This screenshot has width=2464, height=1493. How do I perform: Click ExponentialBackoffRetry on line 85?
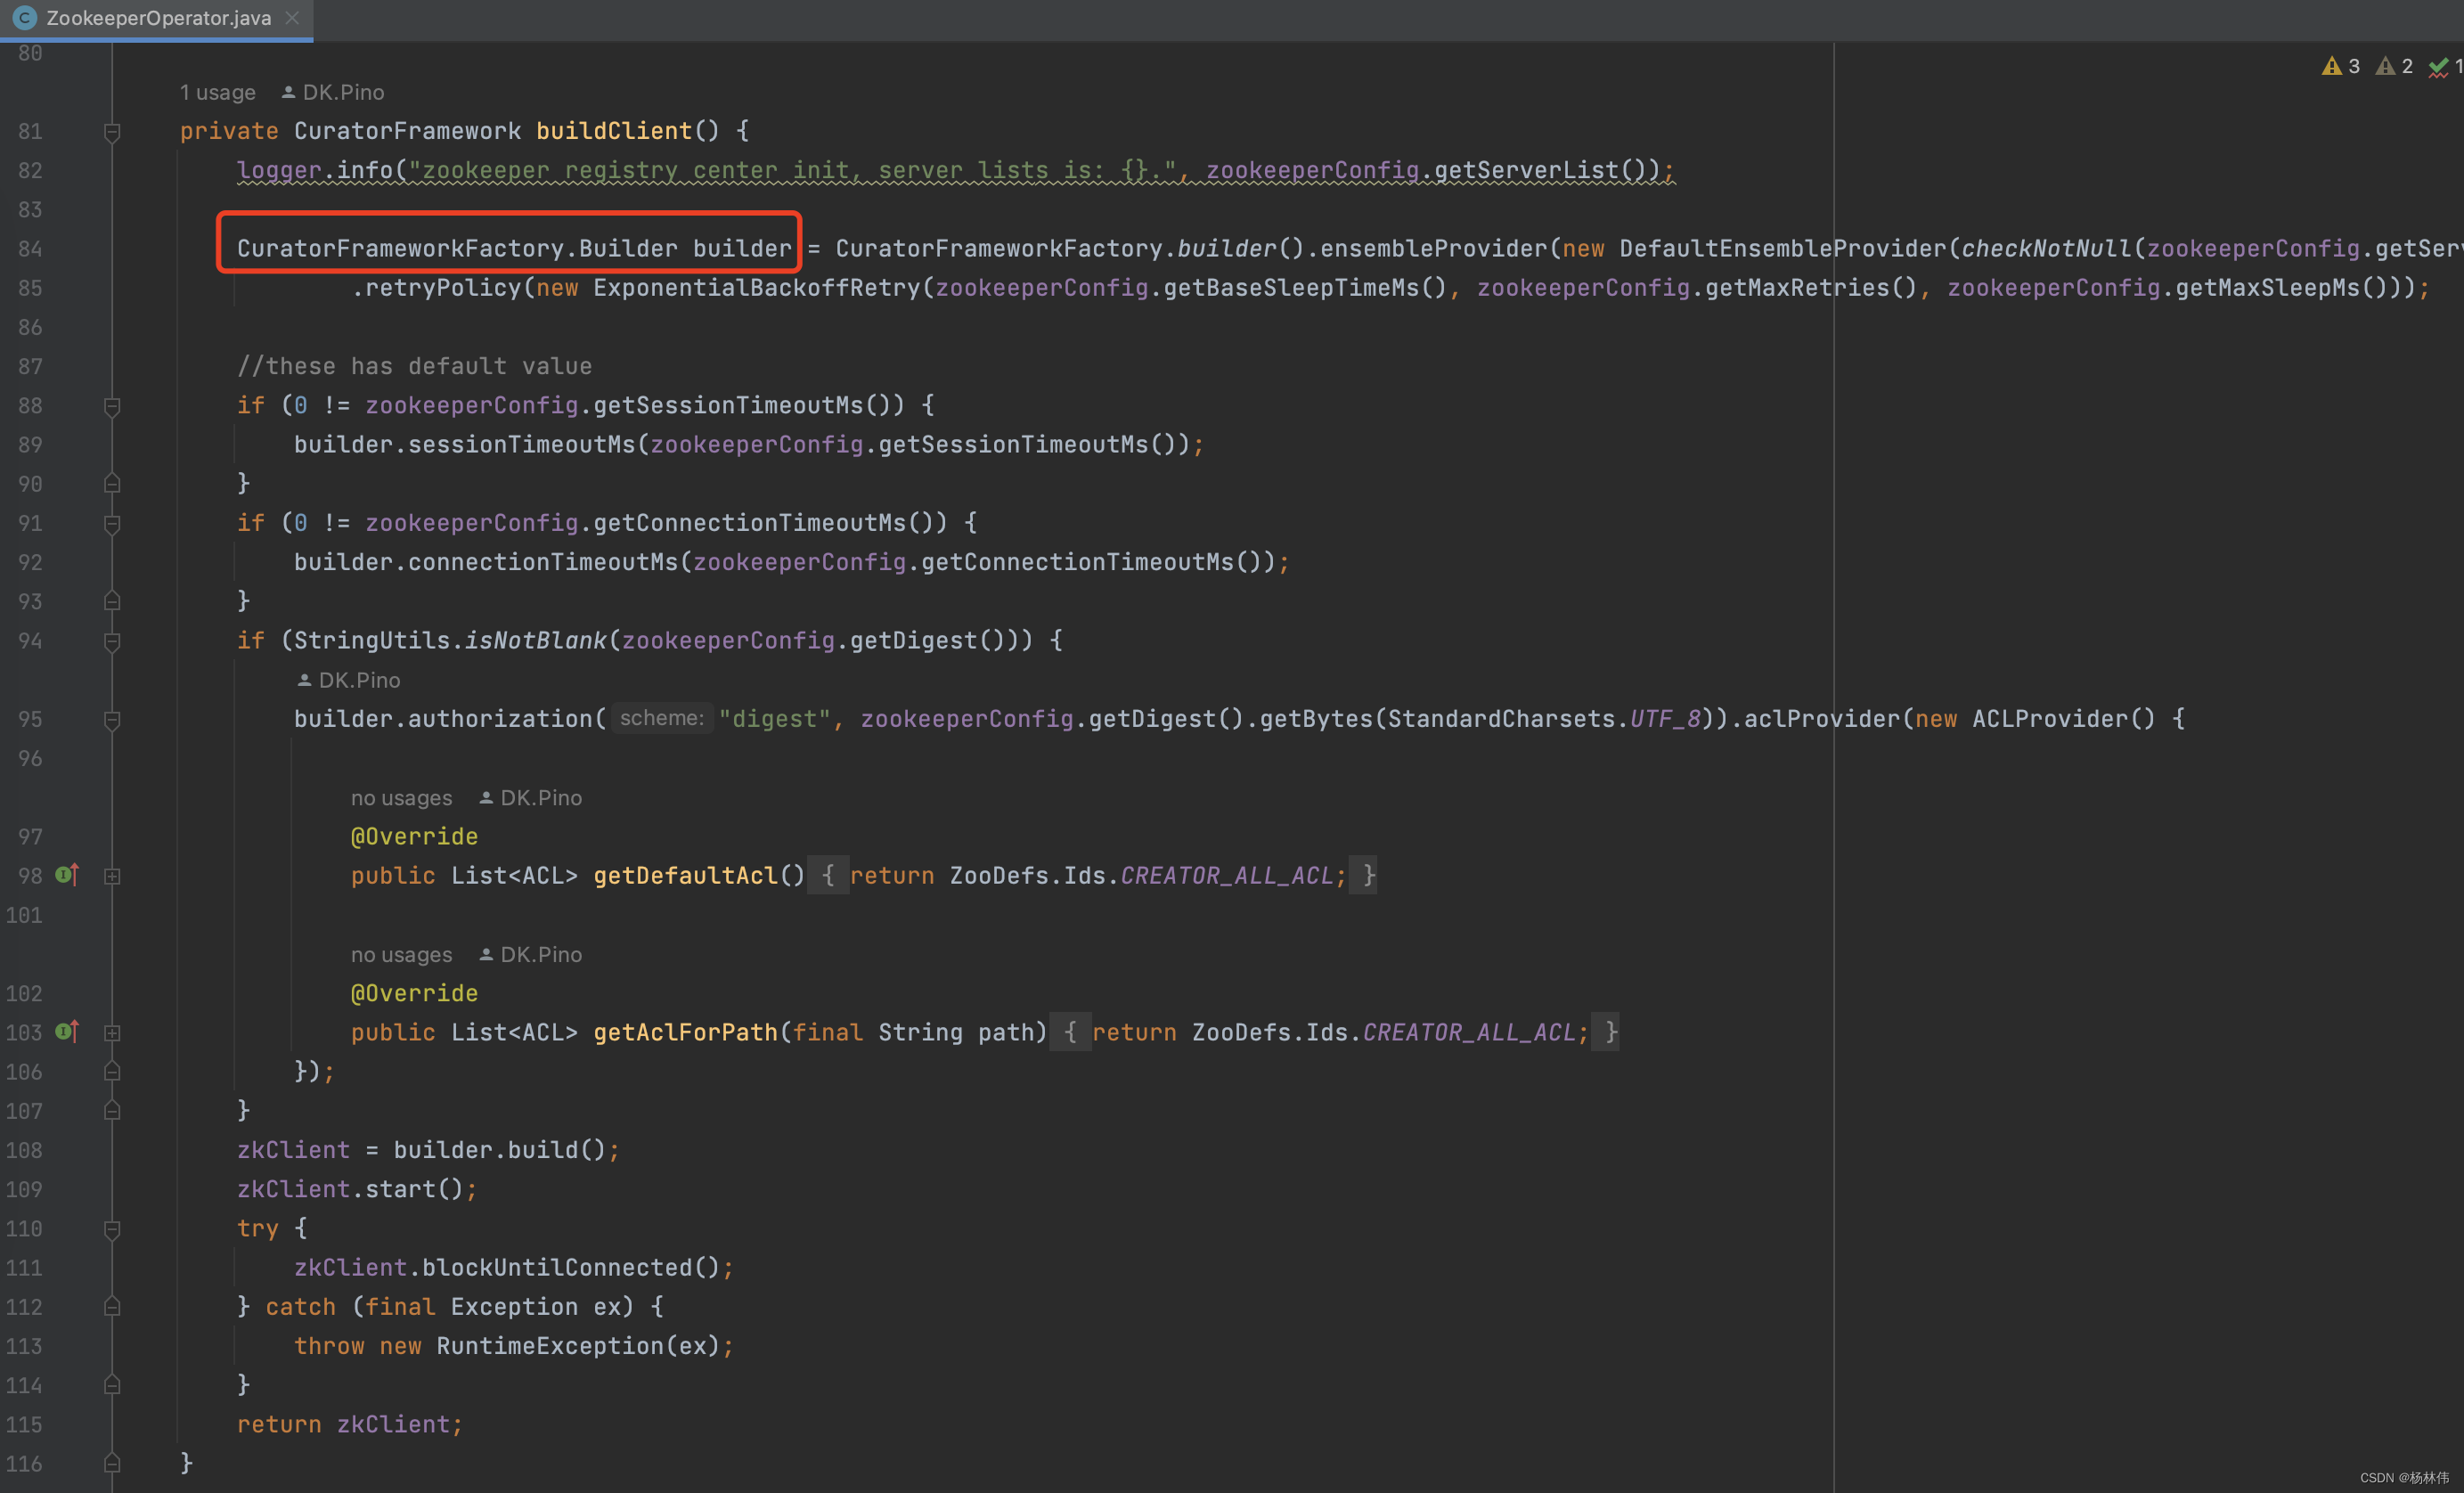click(756, 288)
